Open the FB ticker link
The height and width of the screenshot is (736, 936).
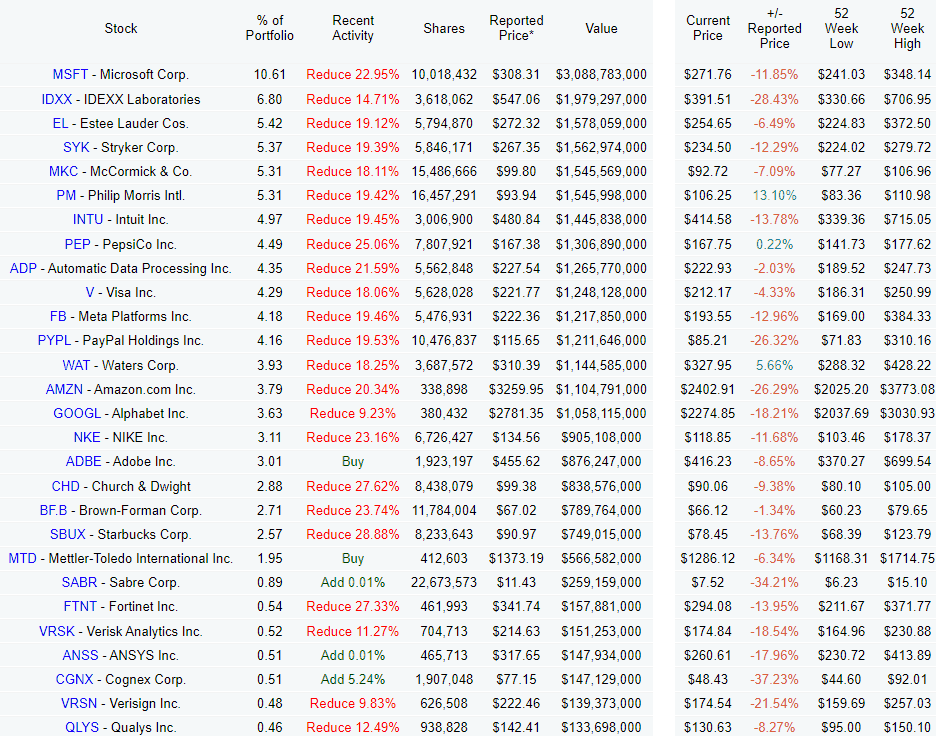[x=58, y=316]
